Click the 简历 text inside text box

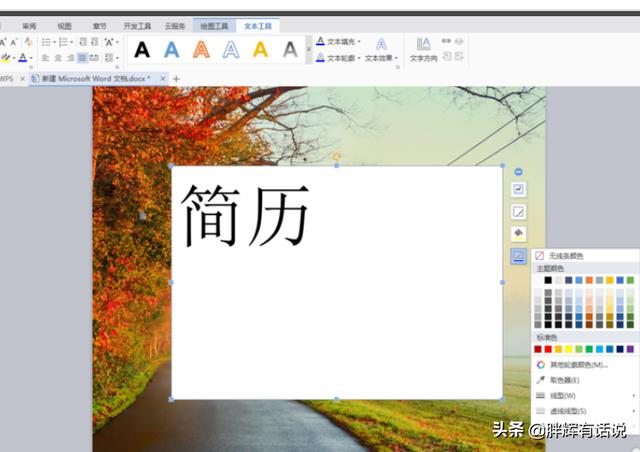[245, 215]
